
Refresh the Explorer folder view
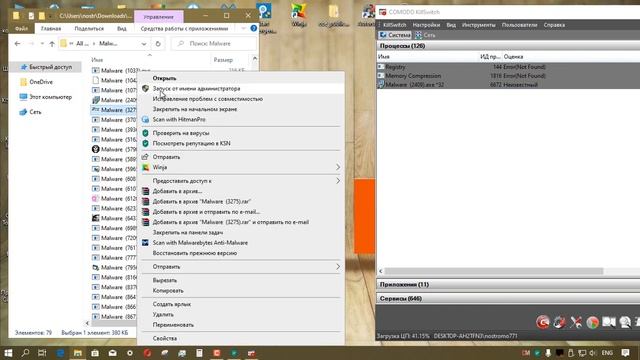pos(158,43)
